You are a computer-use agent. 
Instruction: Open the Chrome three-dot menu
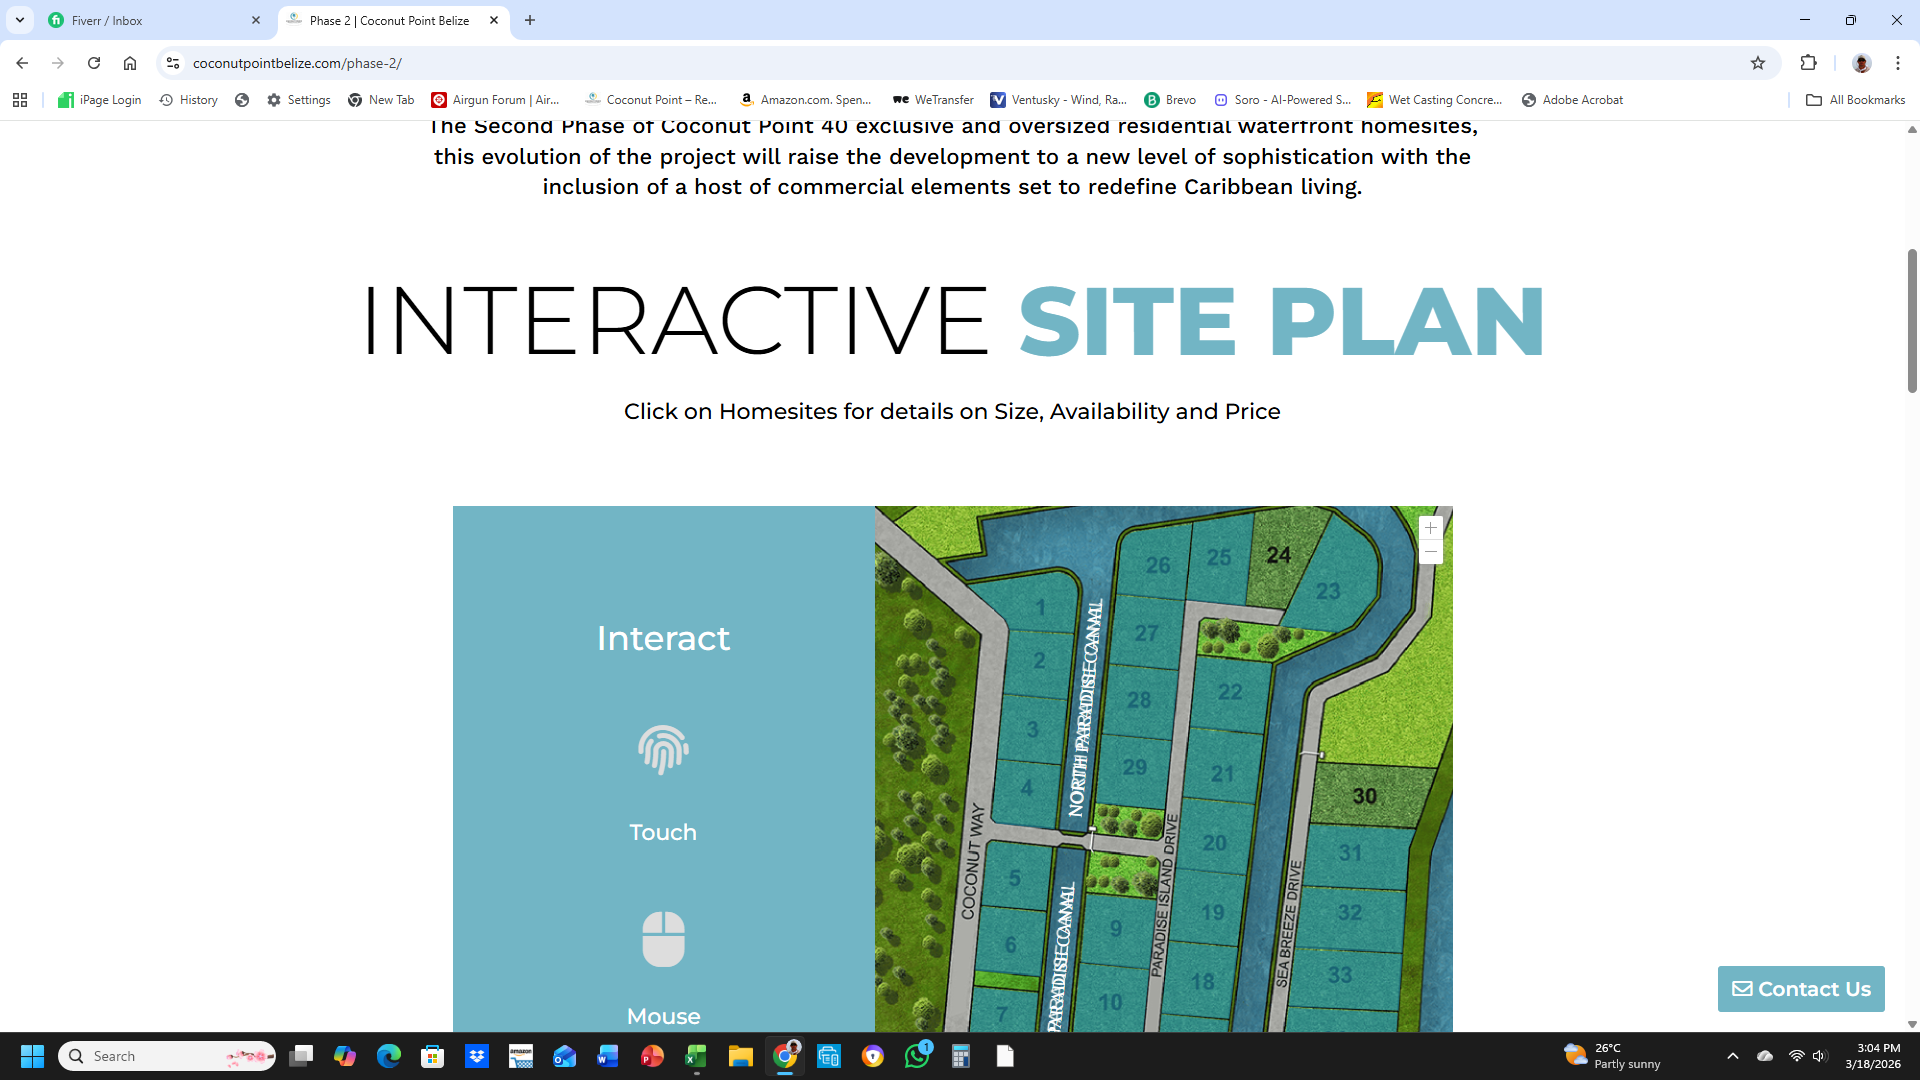1897,63
